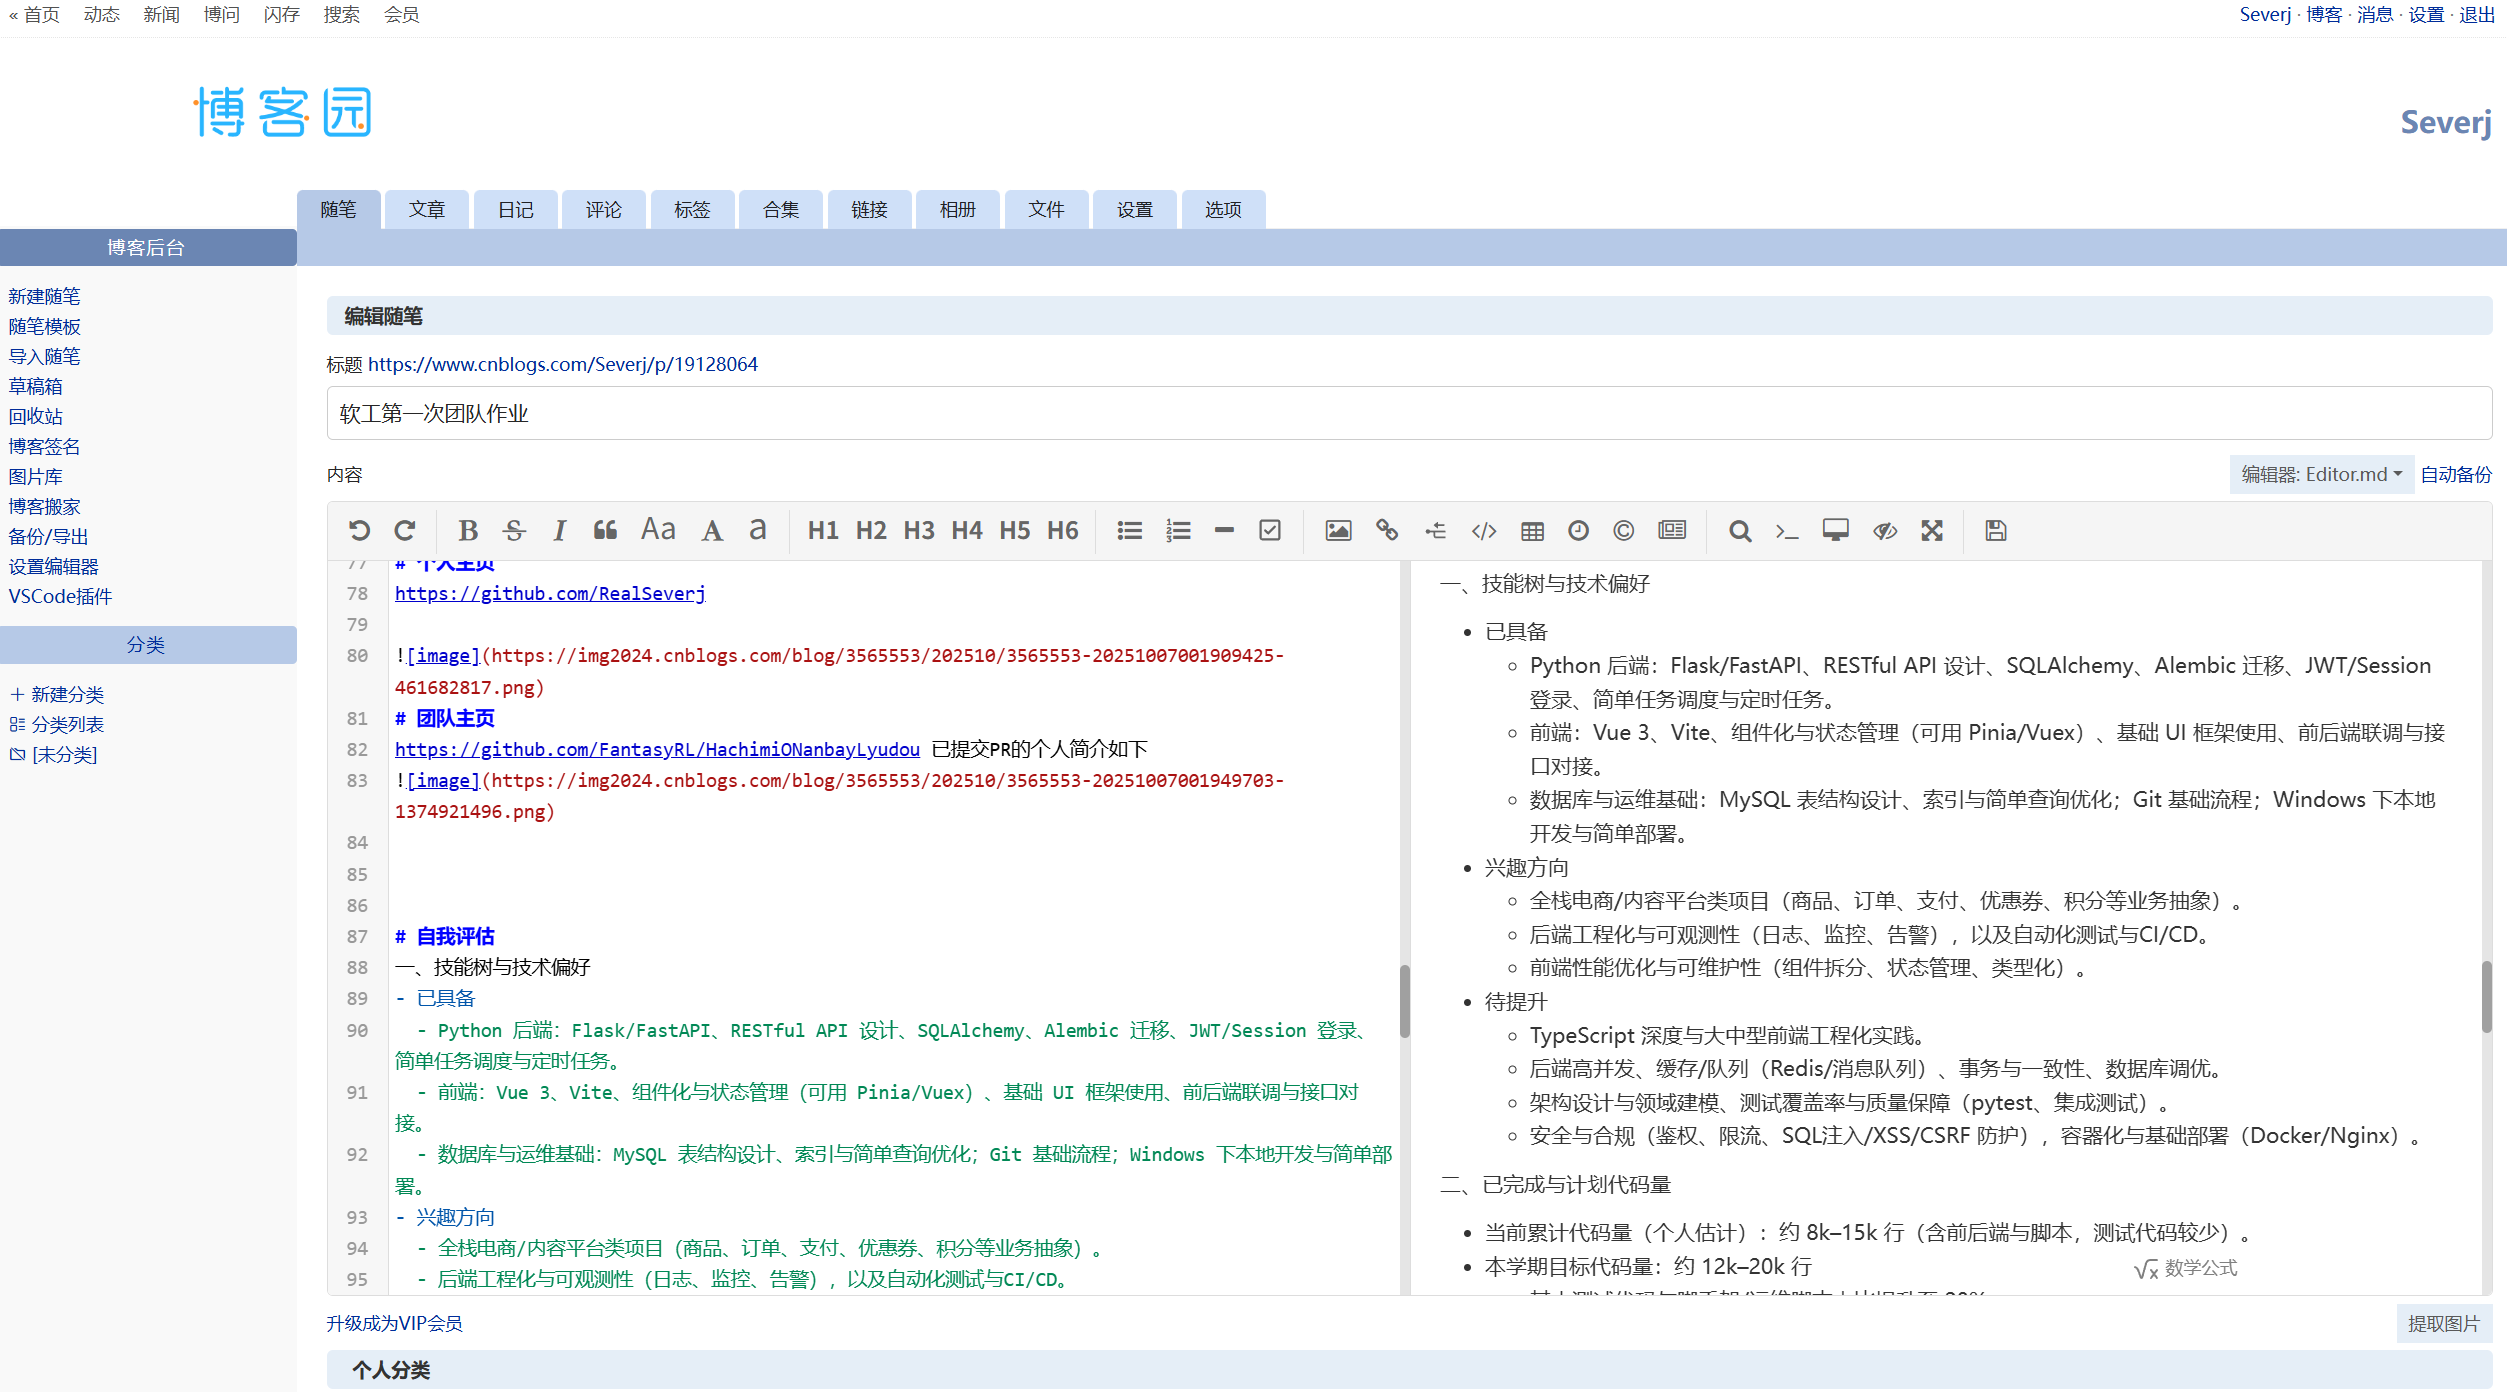Toggle fullscreen editing mode

pos(1932,531)
